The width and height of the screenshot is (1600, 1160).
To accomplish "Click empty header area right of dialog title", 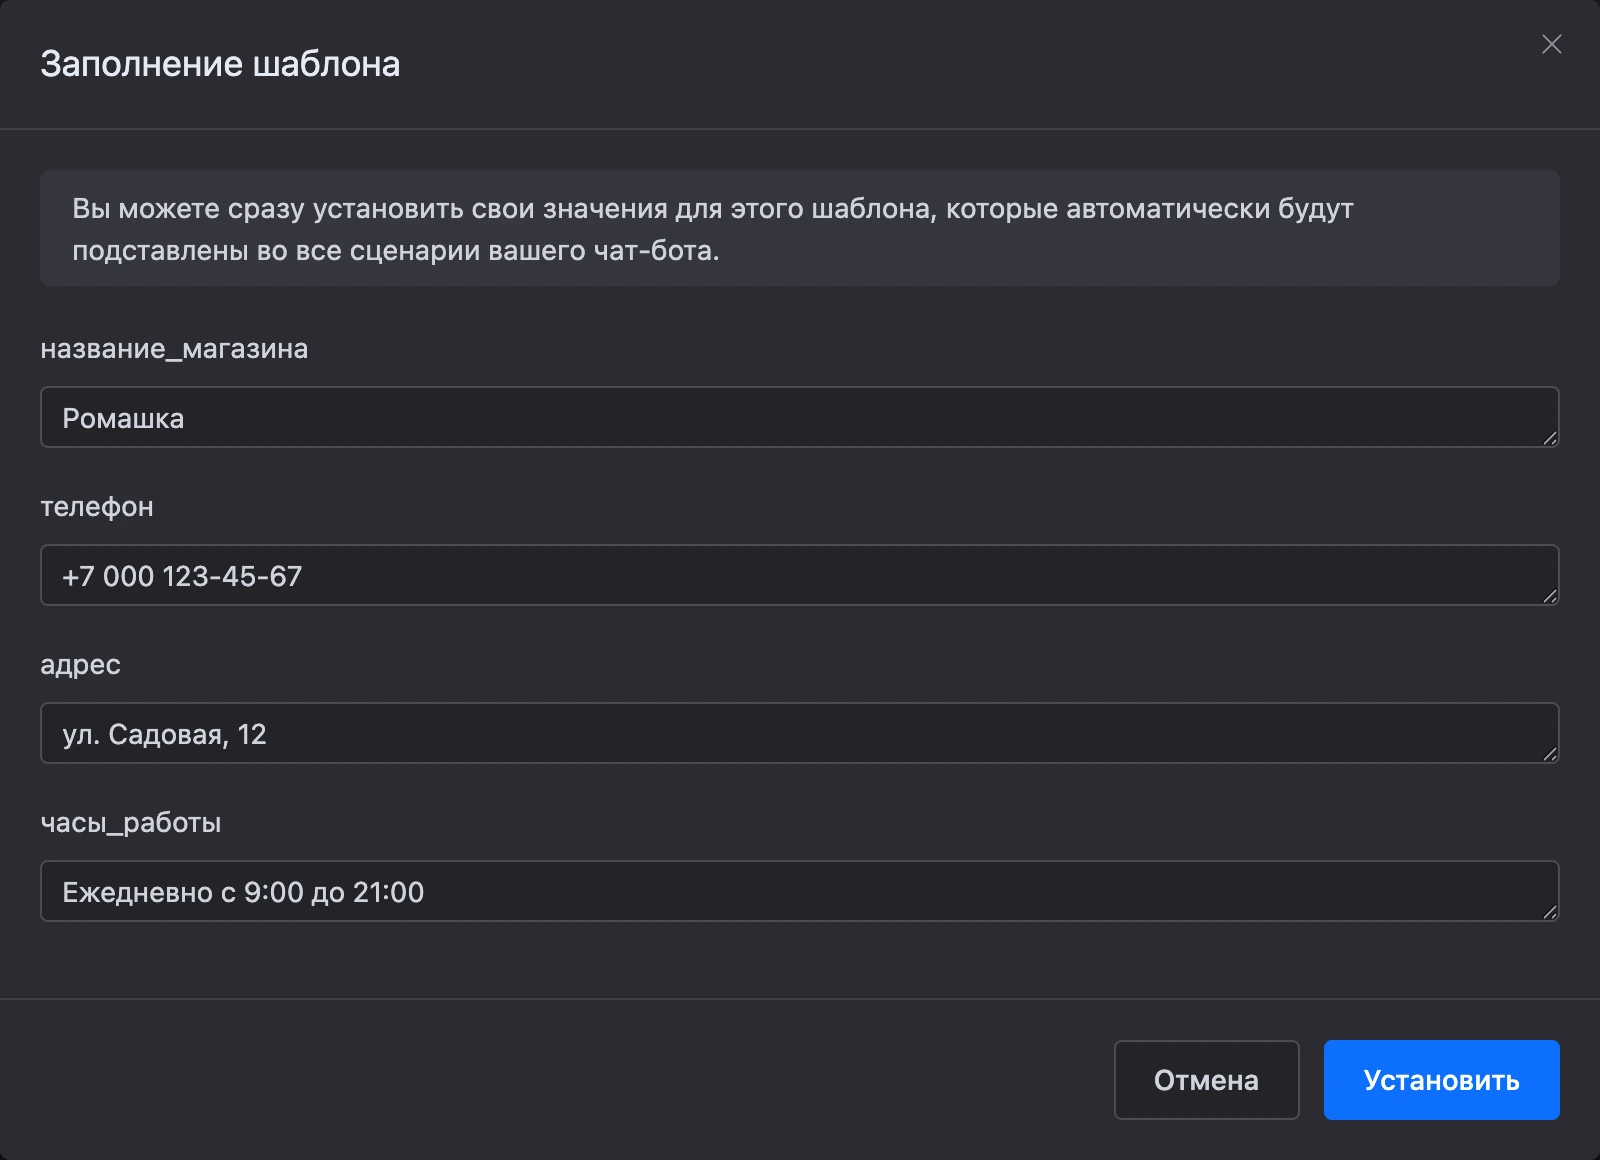I will tap(960, 64).
